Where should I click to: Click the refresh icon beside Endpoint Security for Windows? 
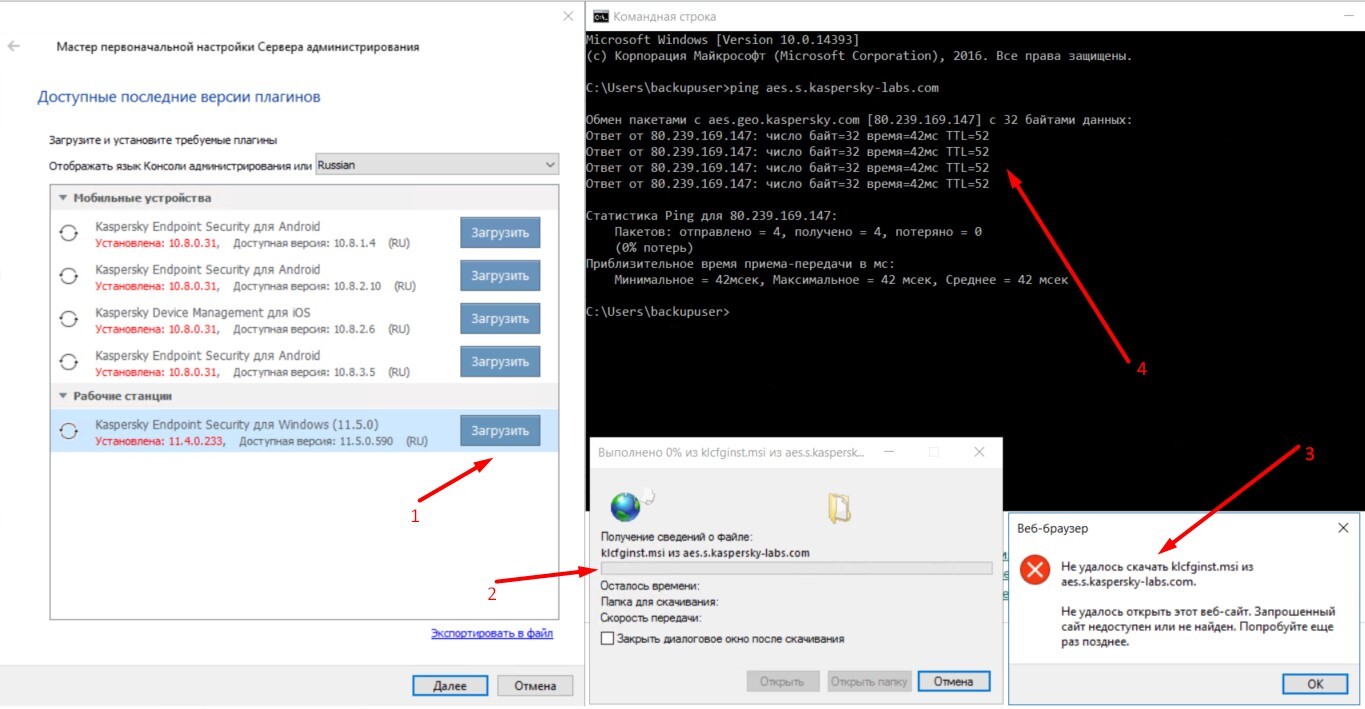[68, 431]
